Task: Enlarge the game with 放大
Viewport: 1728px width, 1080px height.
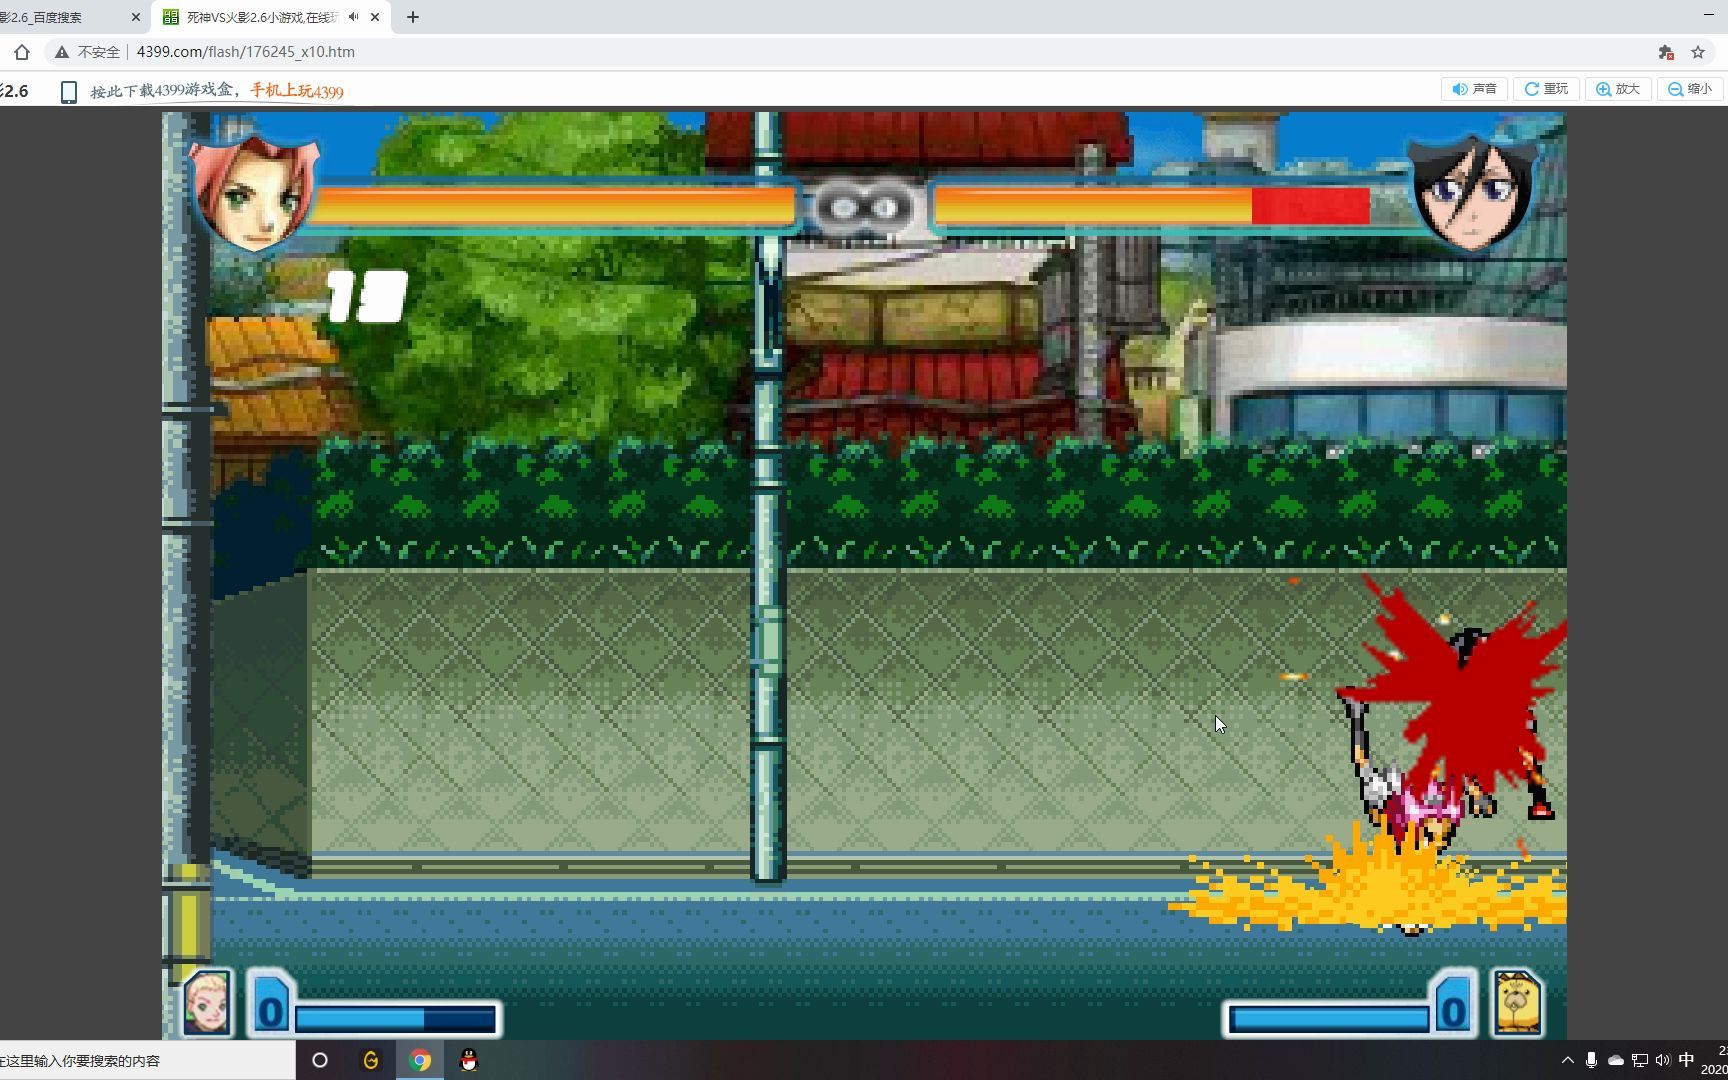Action: click(1618, 89)
